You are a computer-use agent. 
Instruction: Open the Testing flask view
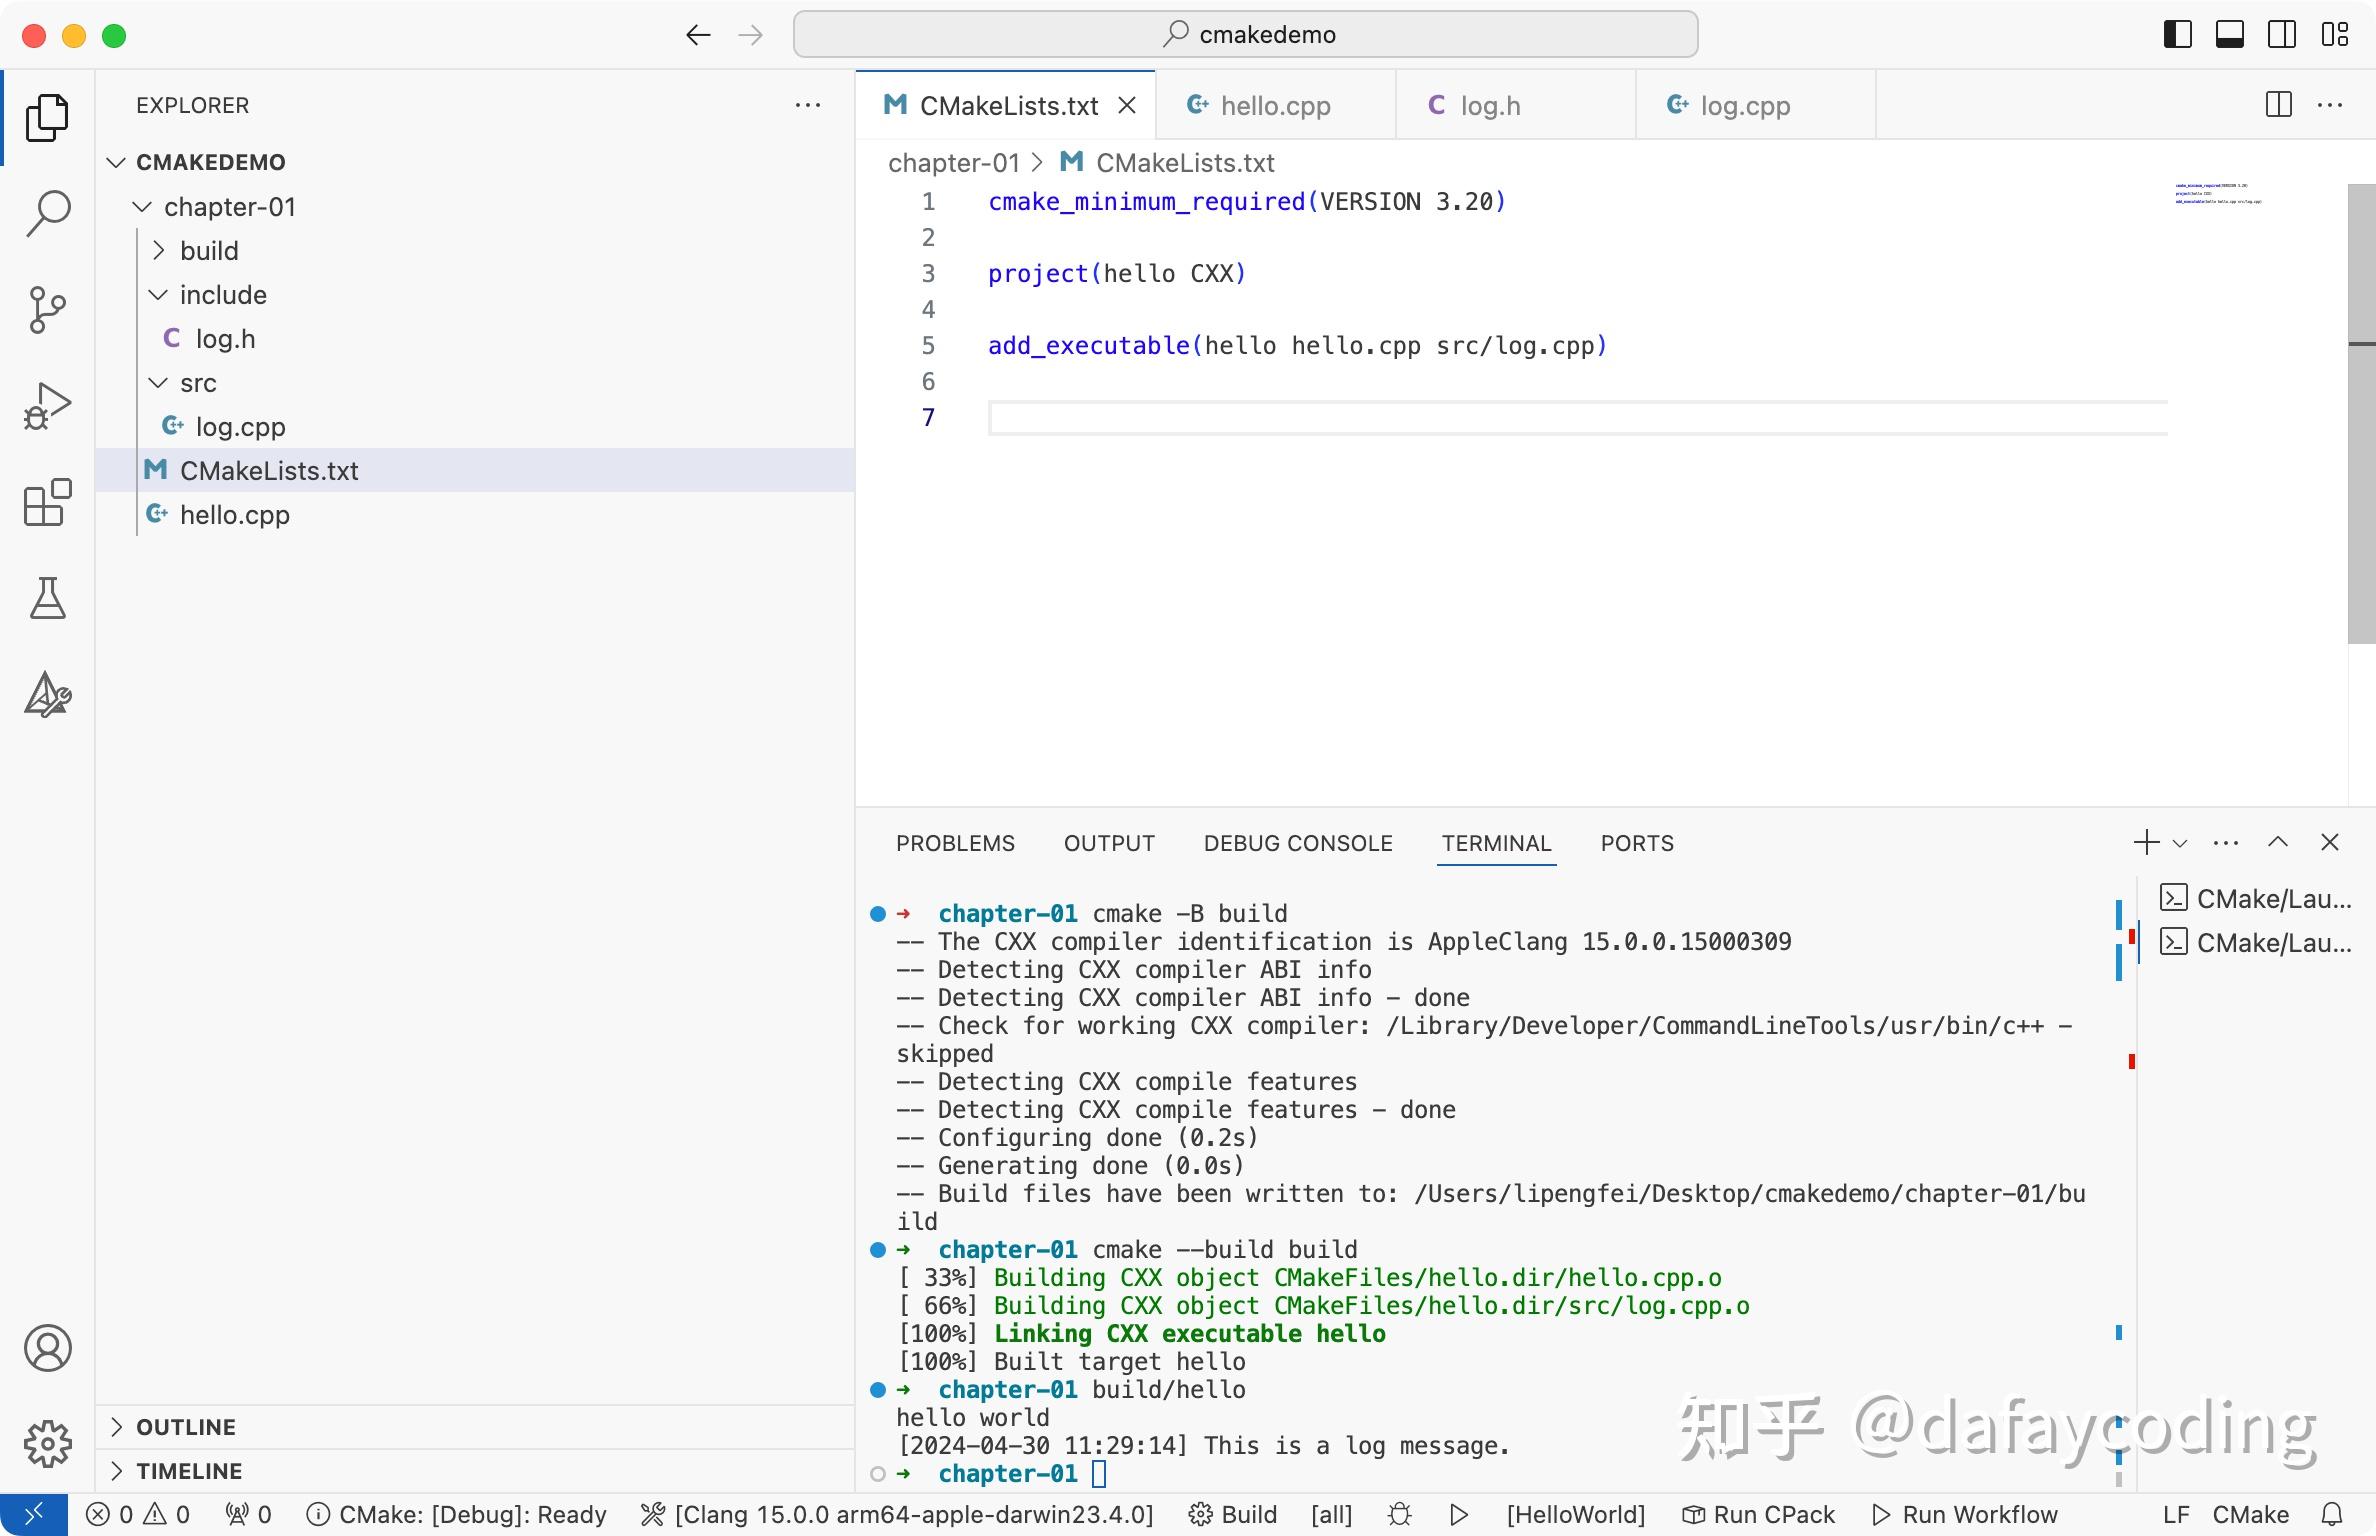click(x=47, y=598)
